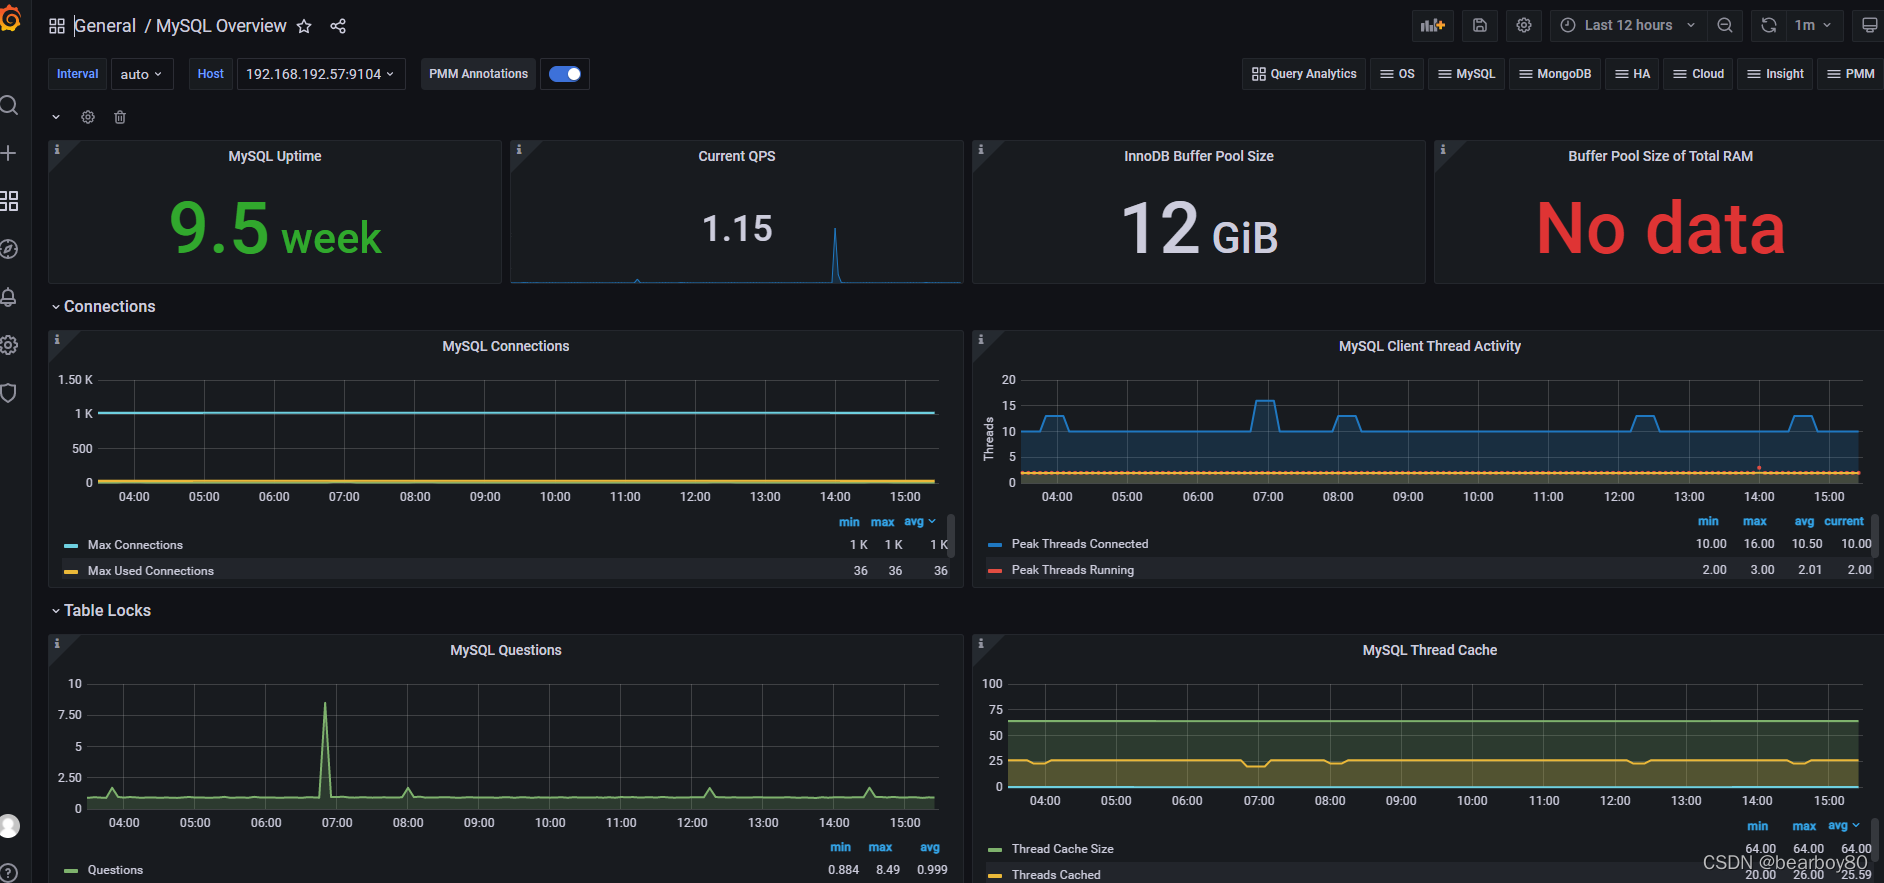
Task: Open the Configuration gear in the sidebar
Action: pyautogui.click(x=9, y=345)
